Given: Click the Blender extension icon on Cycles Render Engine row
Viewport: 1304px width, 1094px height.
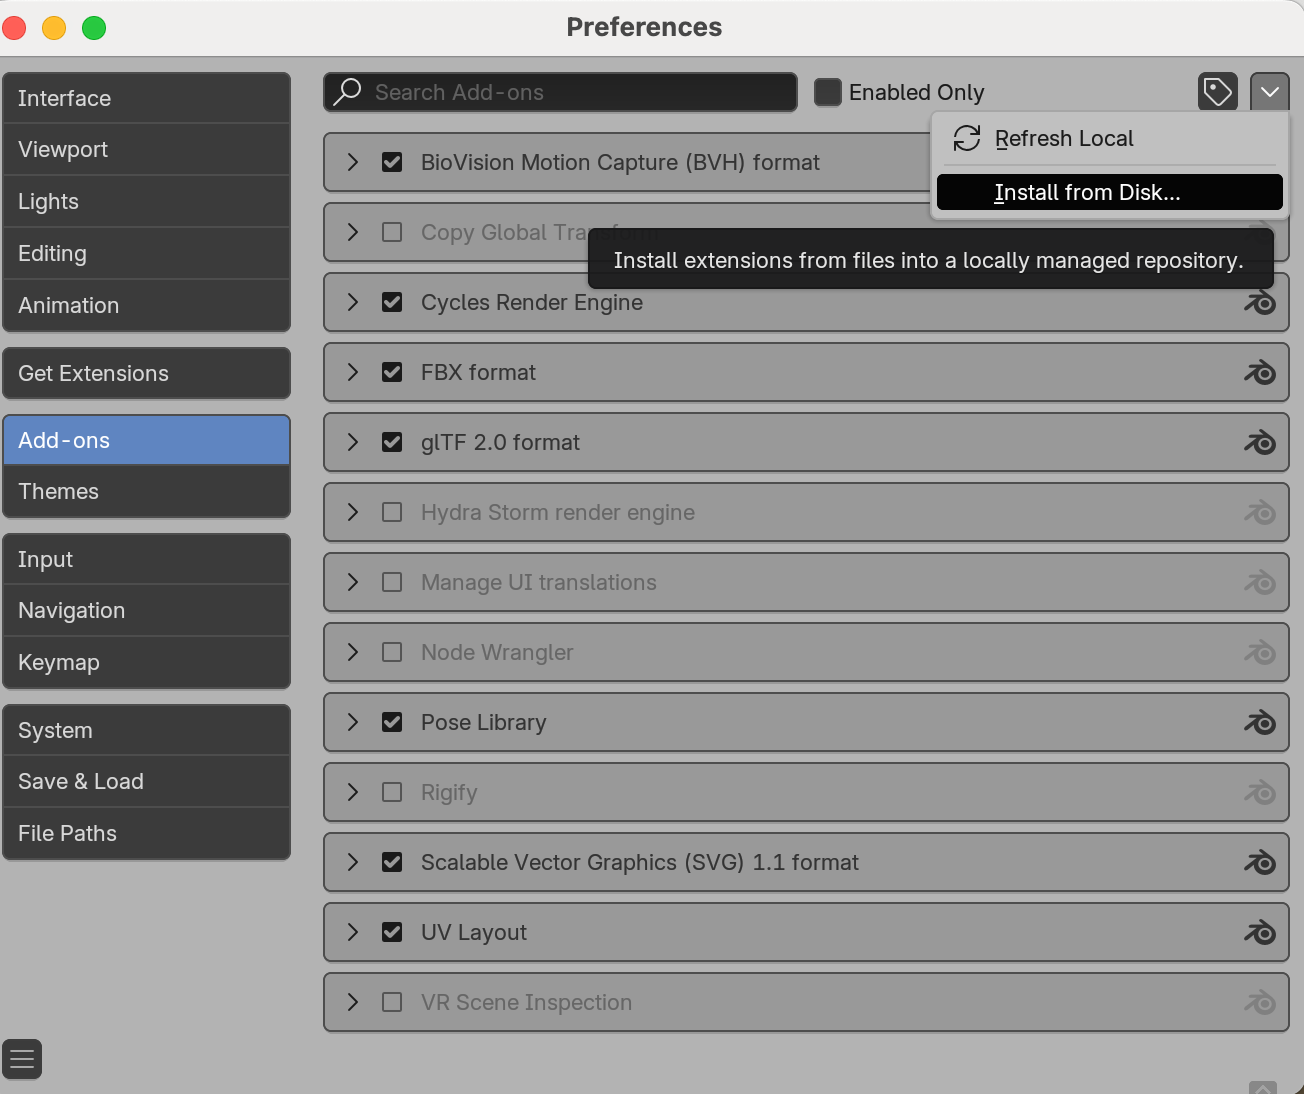Looking at the screenshot, I should coord(1260,302).
